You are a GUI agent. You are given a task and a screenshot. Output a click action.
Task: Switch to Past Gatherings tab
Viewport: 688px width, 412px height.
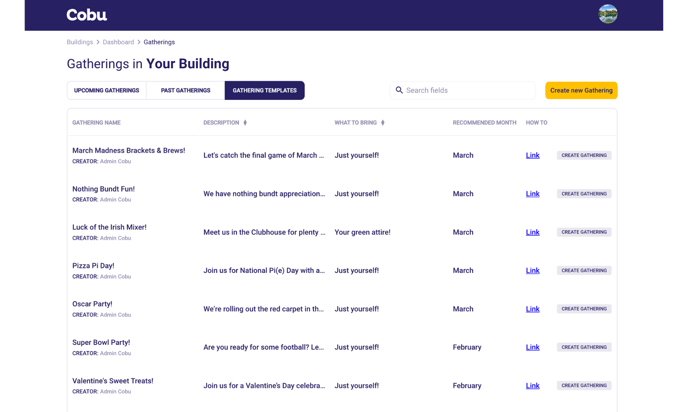[x=185, y=90]
